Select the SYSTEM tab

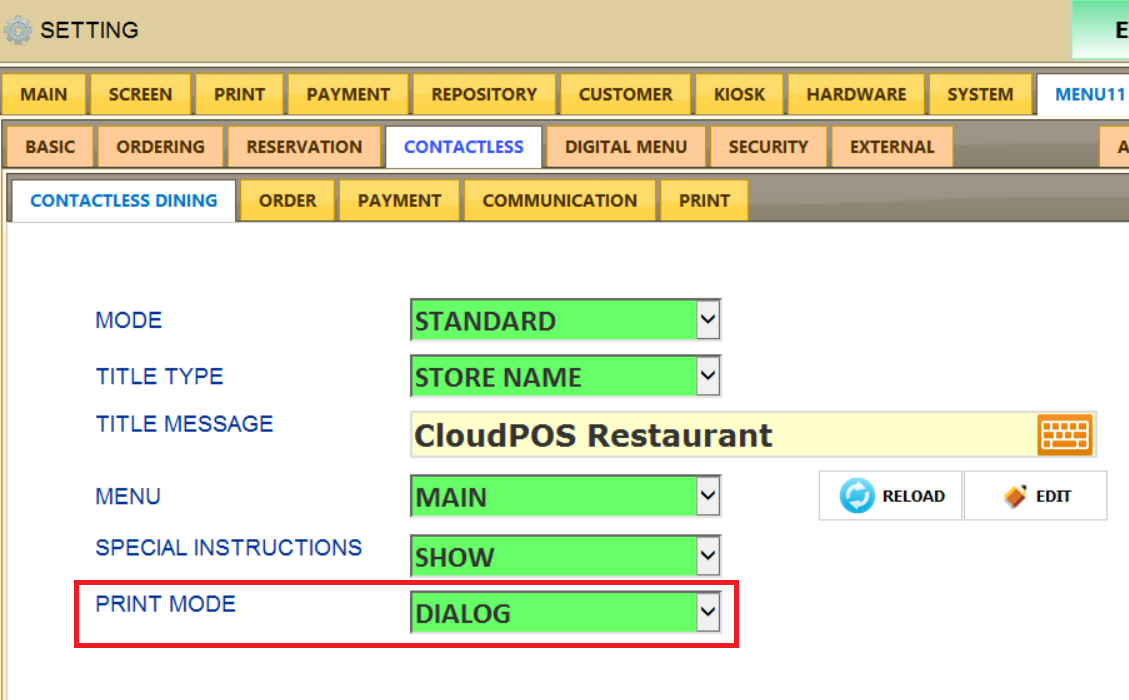click(x=980, y=94)
